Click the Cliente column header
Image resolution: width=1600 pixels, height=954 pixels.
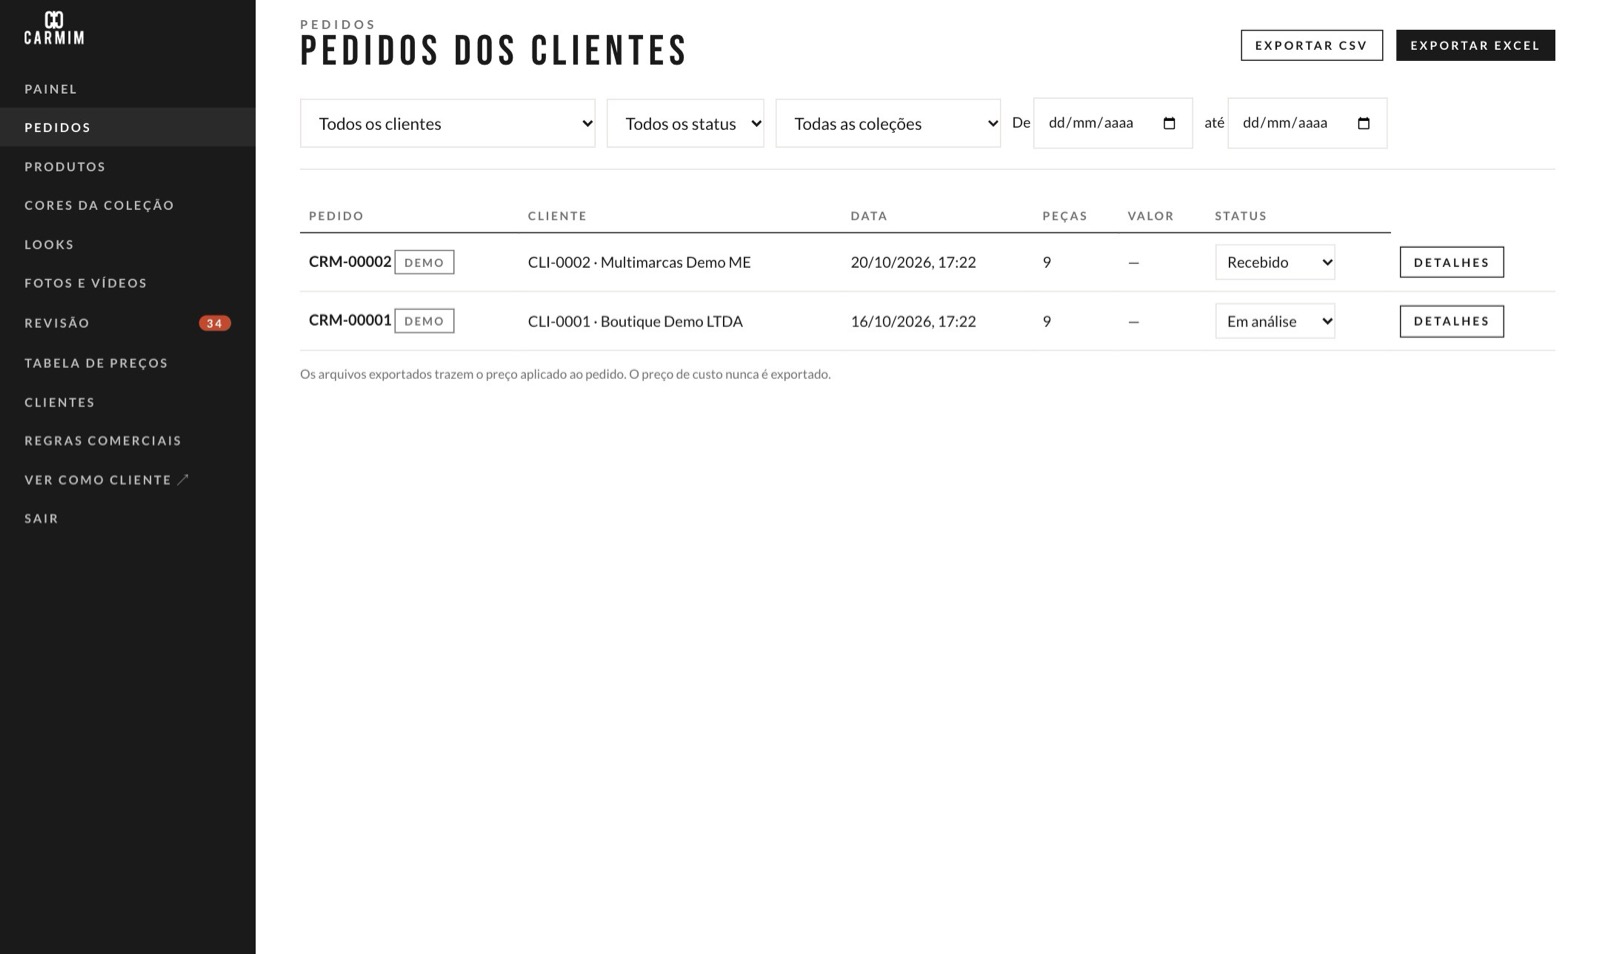(x=557, y=216)
